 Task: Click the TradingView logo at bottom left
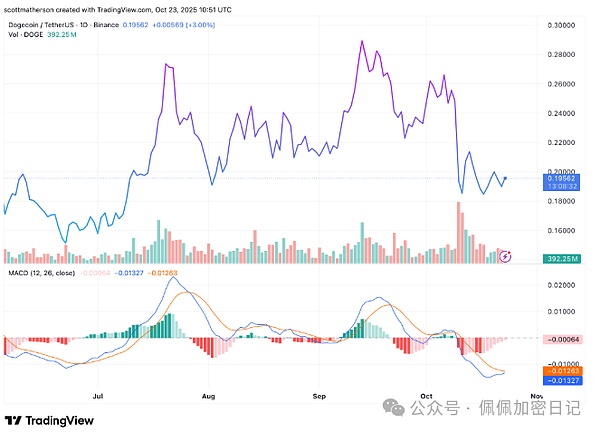[58, 419]
